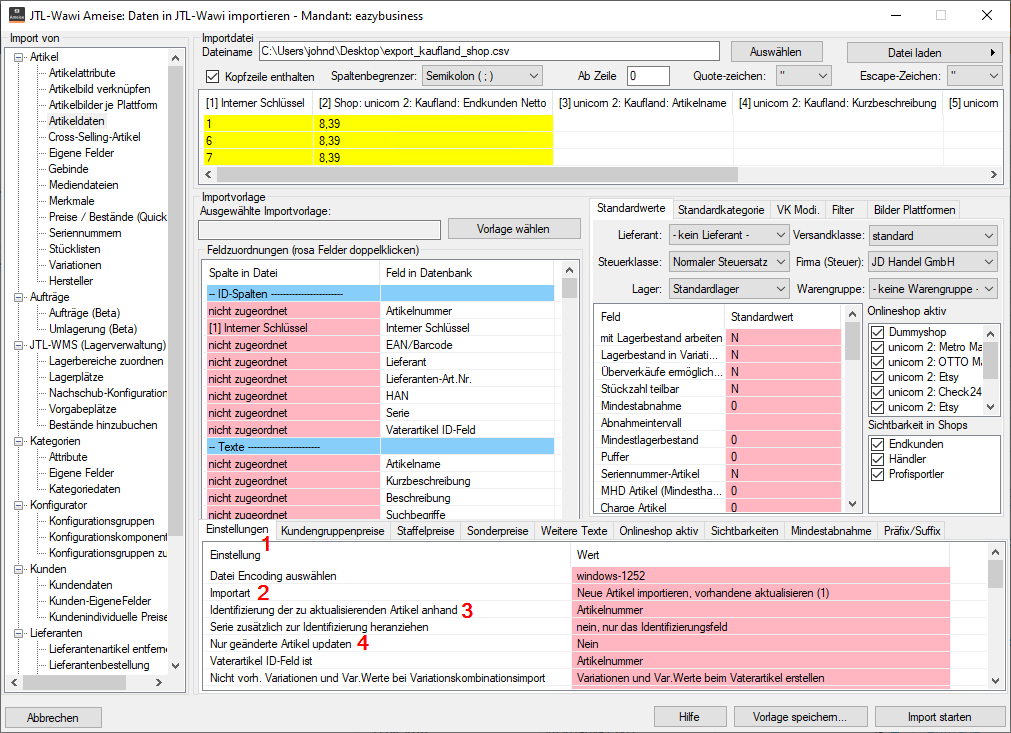Click down arrow of import tree scrollbar
The width and height of the screenshot is (1011, 733).
pyautogui.click(x=176, y=665)
